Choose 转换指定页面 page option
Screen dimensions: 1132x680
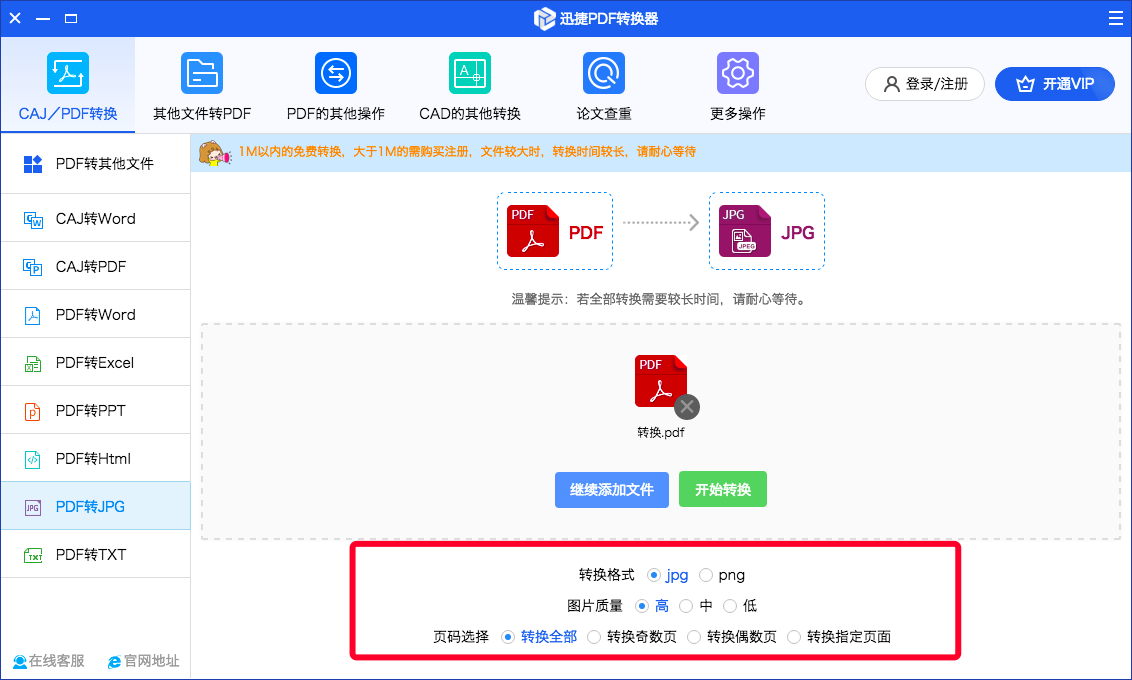794,637
